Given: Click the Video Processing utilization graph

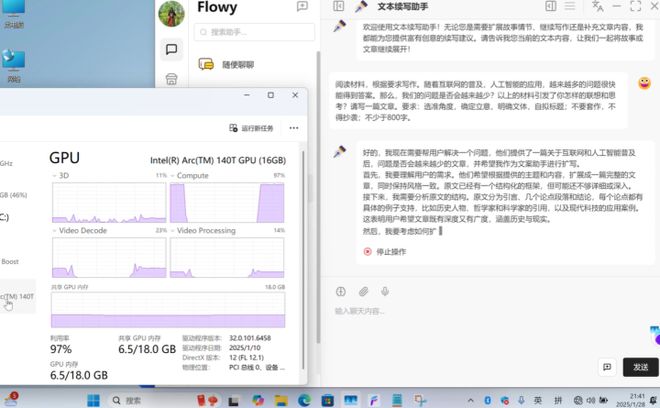Looking at the screenshot, I should tap(227, 257).
